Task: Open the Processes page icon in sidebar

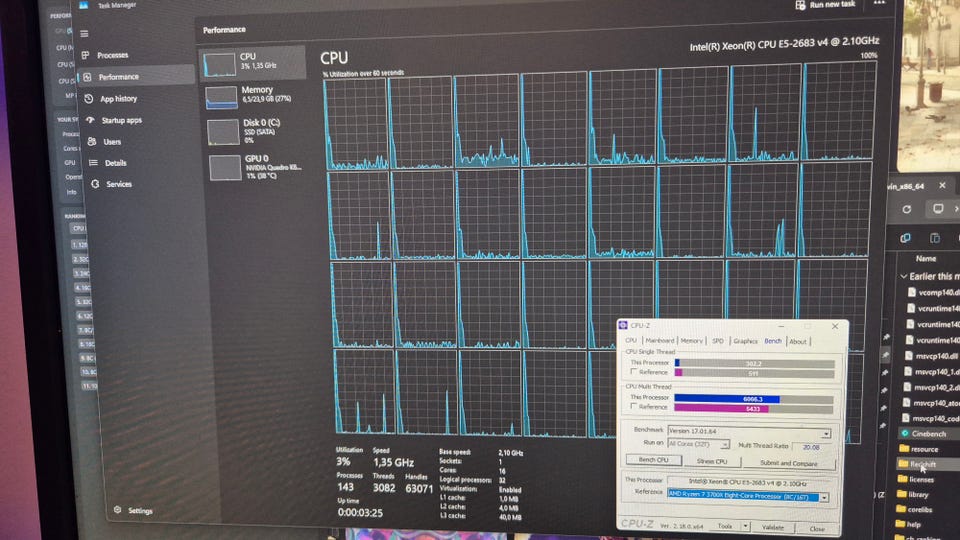Action: (85, 55)
